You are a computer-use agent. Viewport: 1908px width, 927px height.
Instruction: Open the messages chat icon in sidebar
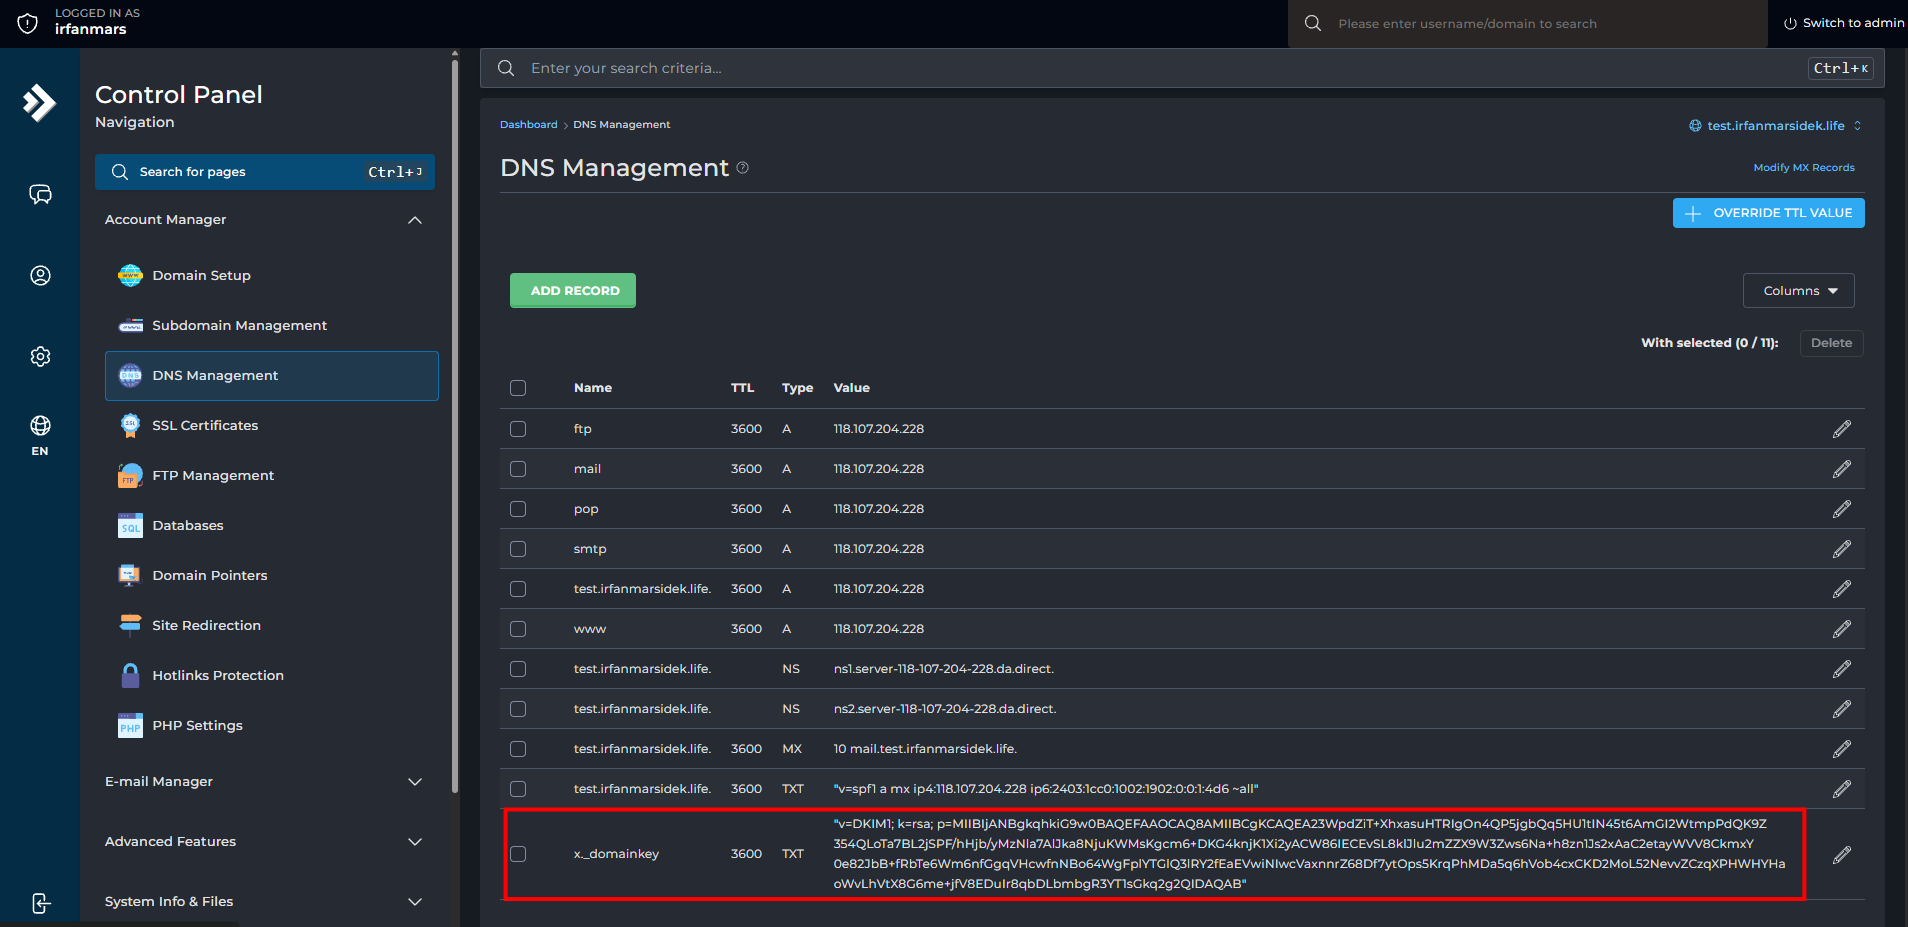click(x=40, y=194)
